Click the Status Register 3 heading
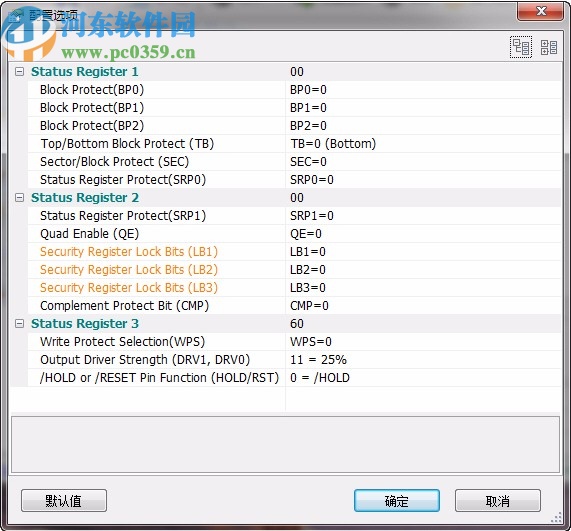This screenshot has height=531, width=571. (x=84, y=323)
